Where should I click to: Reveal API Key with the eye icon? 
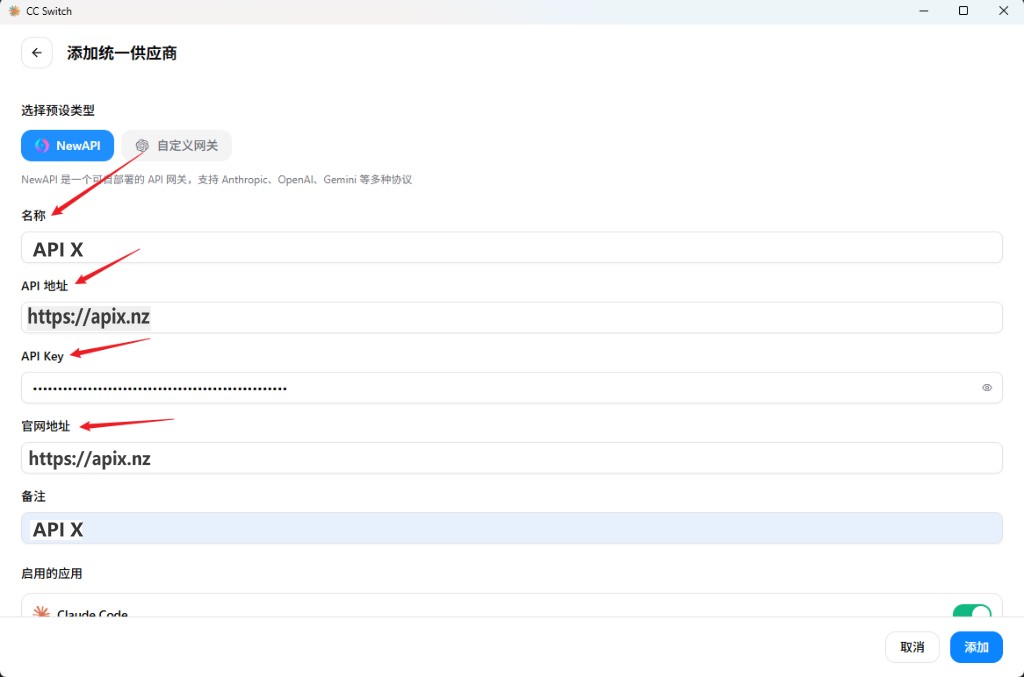click(987, 388)
